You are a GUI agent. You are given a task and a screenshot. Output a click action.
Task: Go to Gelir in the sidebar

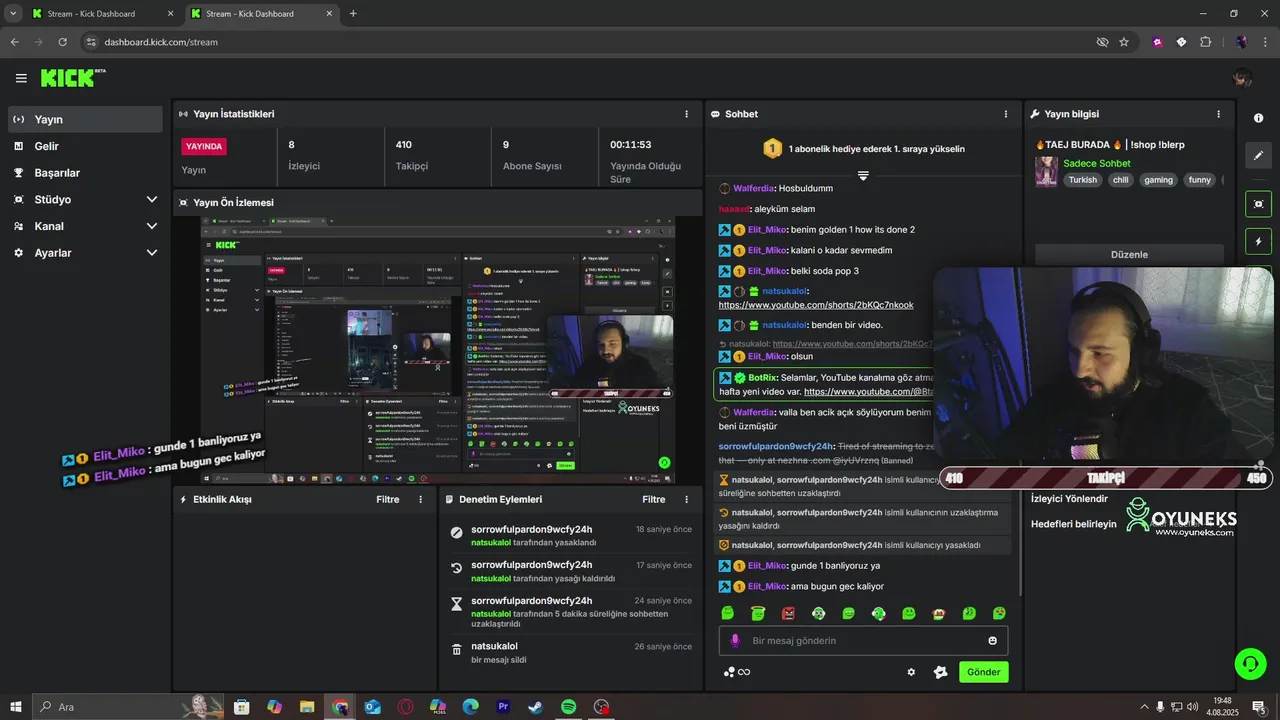(x=85, y=146)
